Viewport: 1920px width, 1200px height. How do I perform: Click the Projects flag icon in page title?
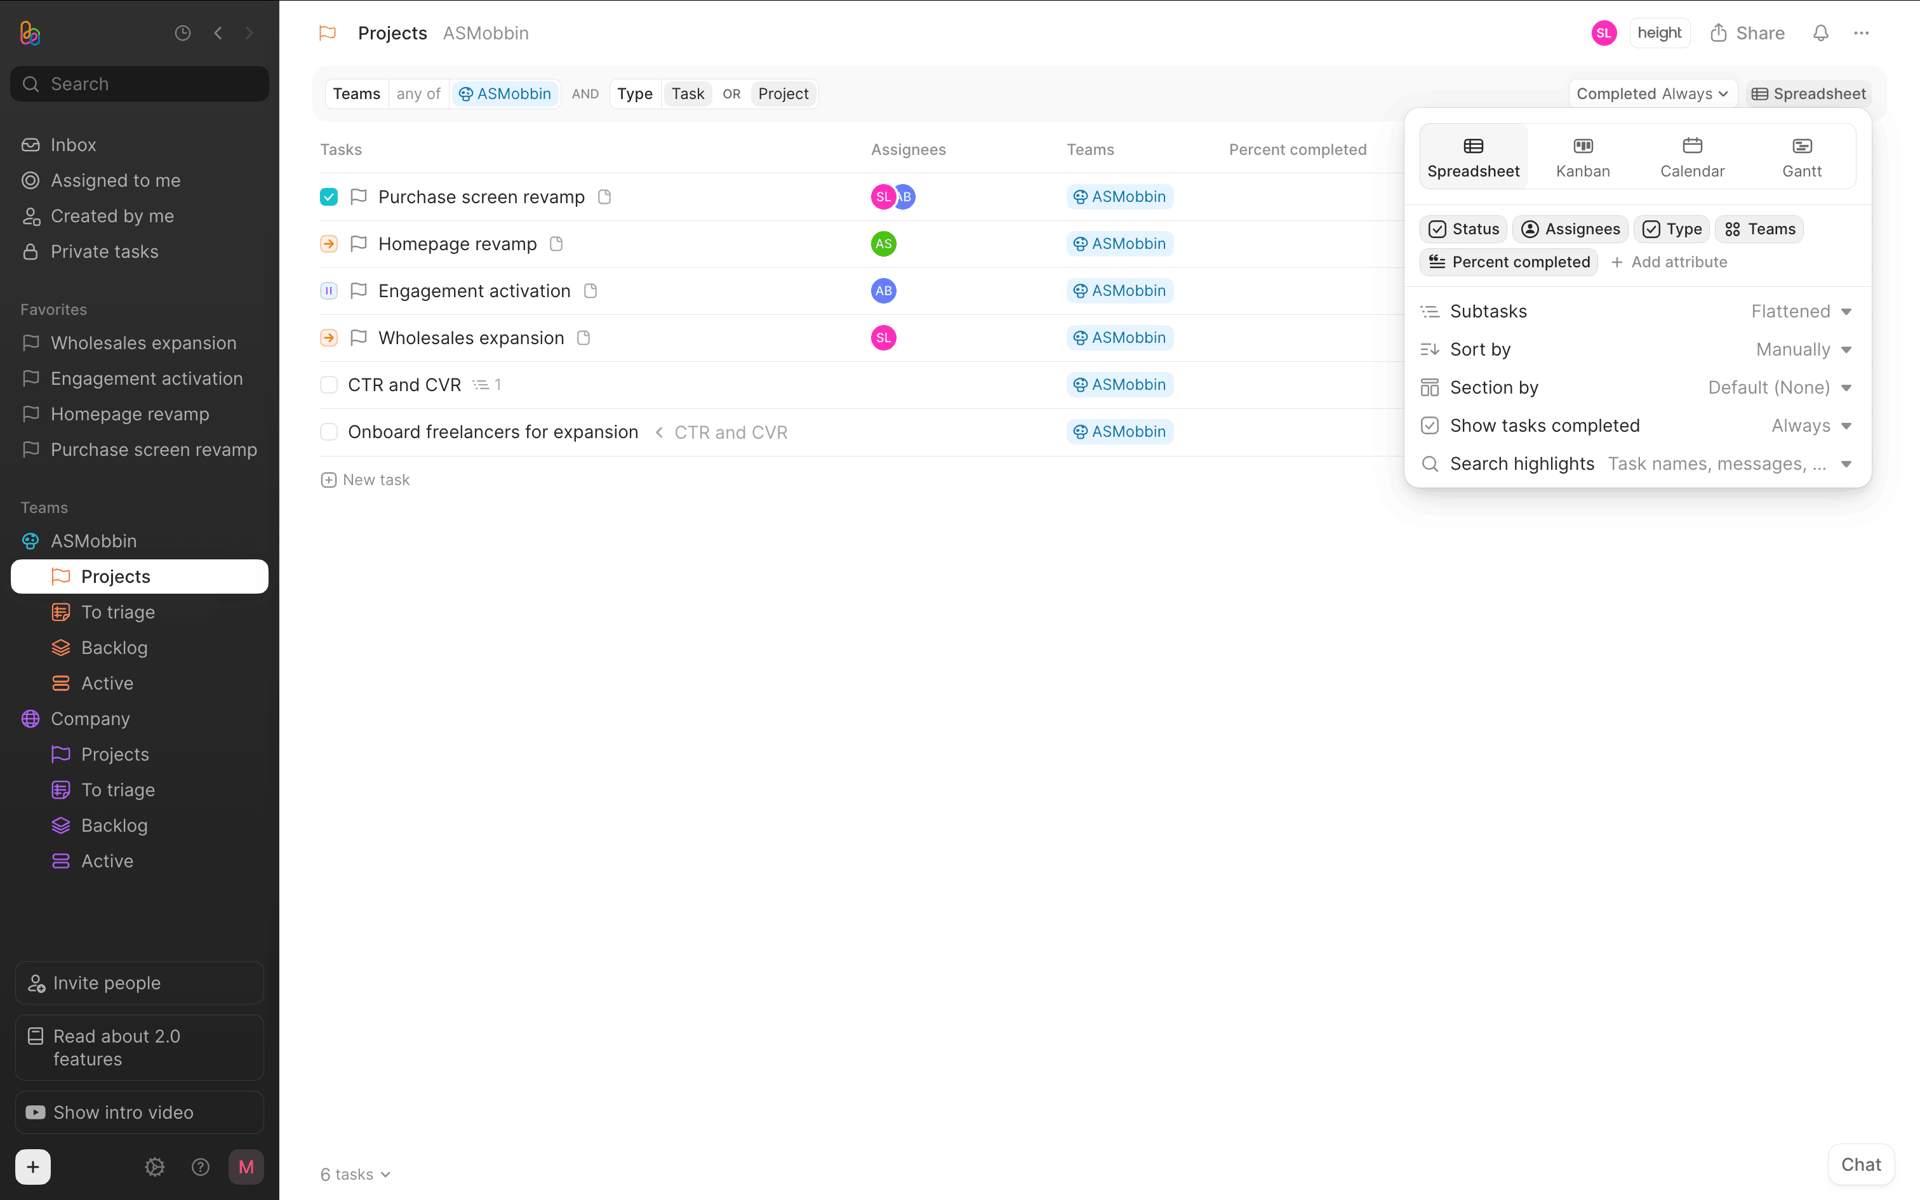click(x=327, y=33)
